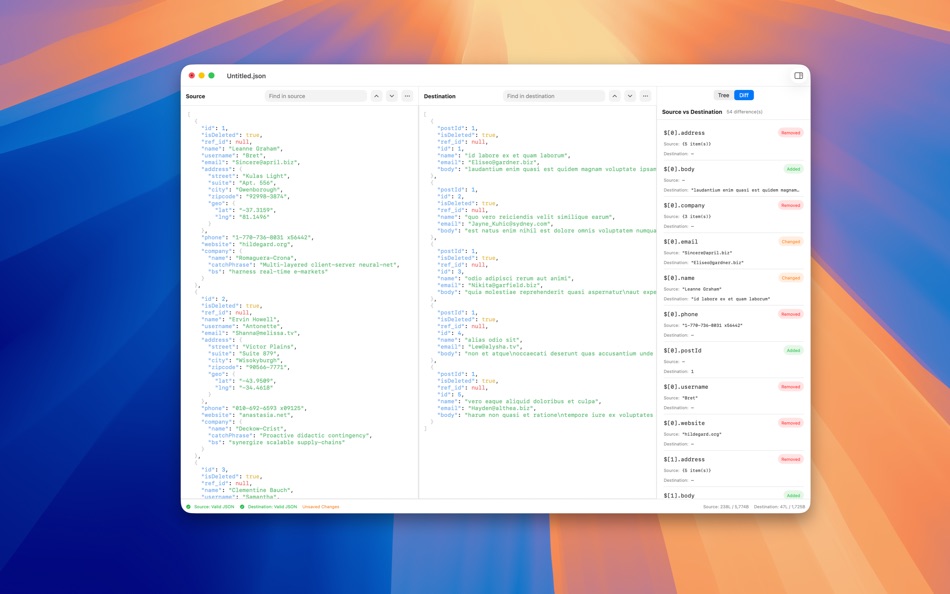The width and height of the screenshot is (950, 594).
Task: Open the Source search options ellipsis
Action: click(x=406, y=96)
